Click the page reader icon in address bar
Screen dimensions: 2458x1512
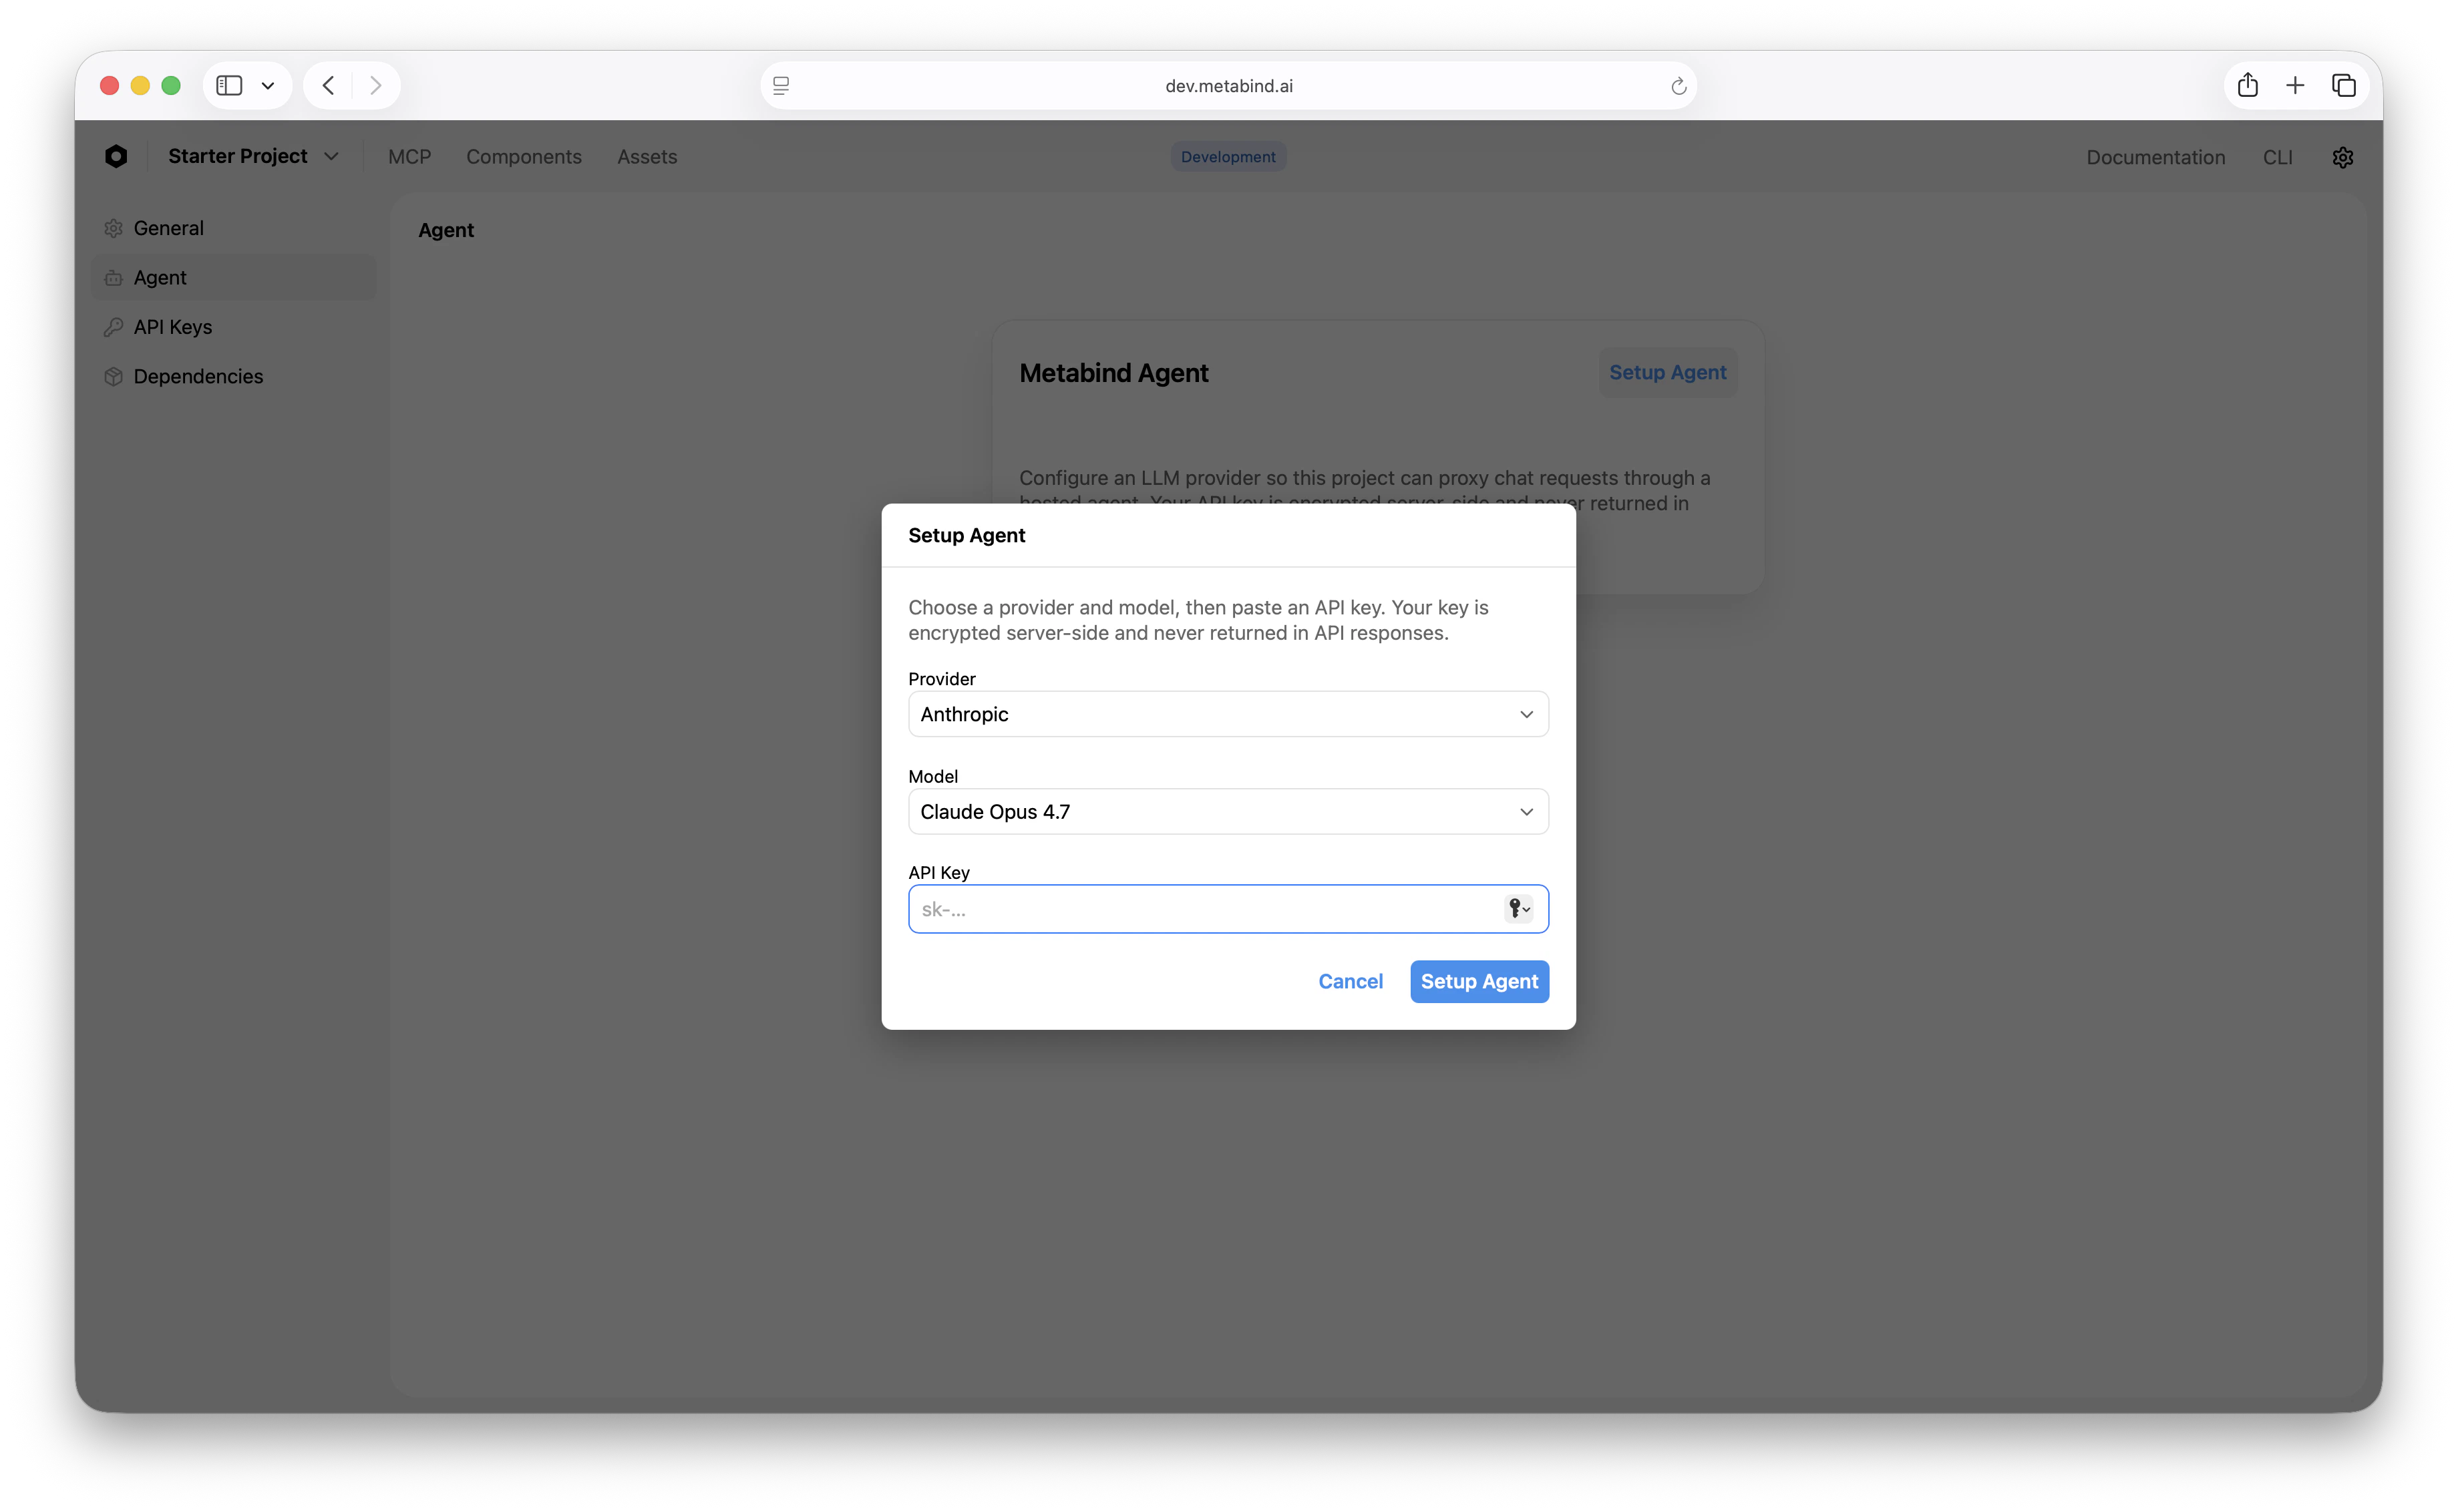tap(781, 86)
